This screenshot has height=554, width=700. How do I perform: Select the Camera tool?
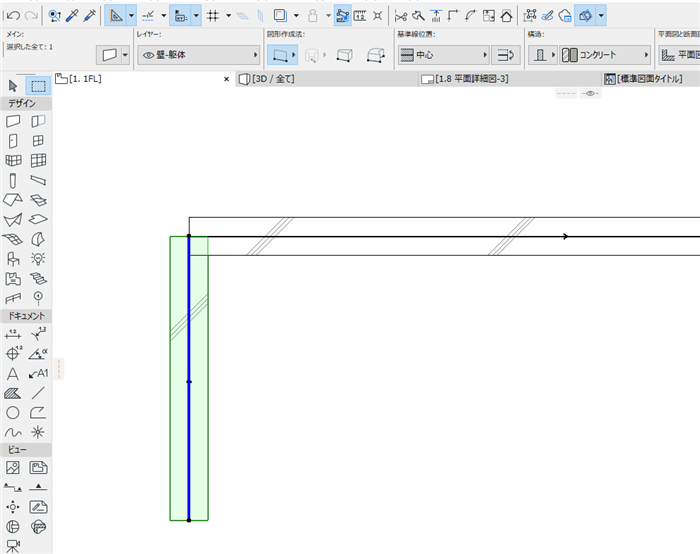click(x=13, y=546)
